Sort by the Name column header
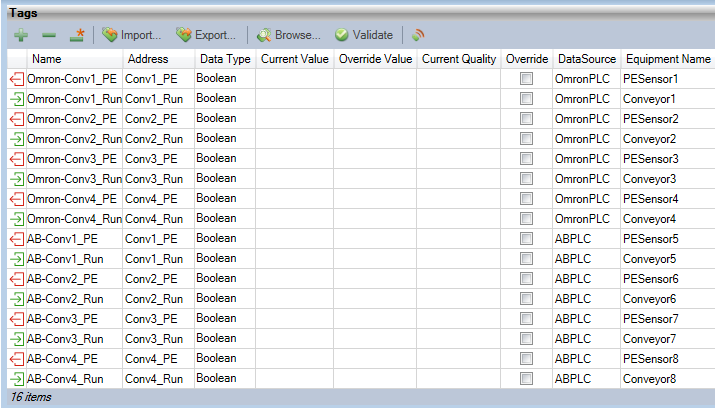The width and height of the screenshot is (715, 408). pos(74,59)
